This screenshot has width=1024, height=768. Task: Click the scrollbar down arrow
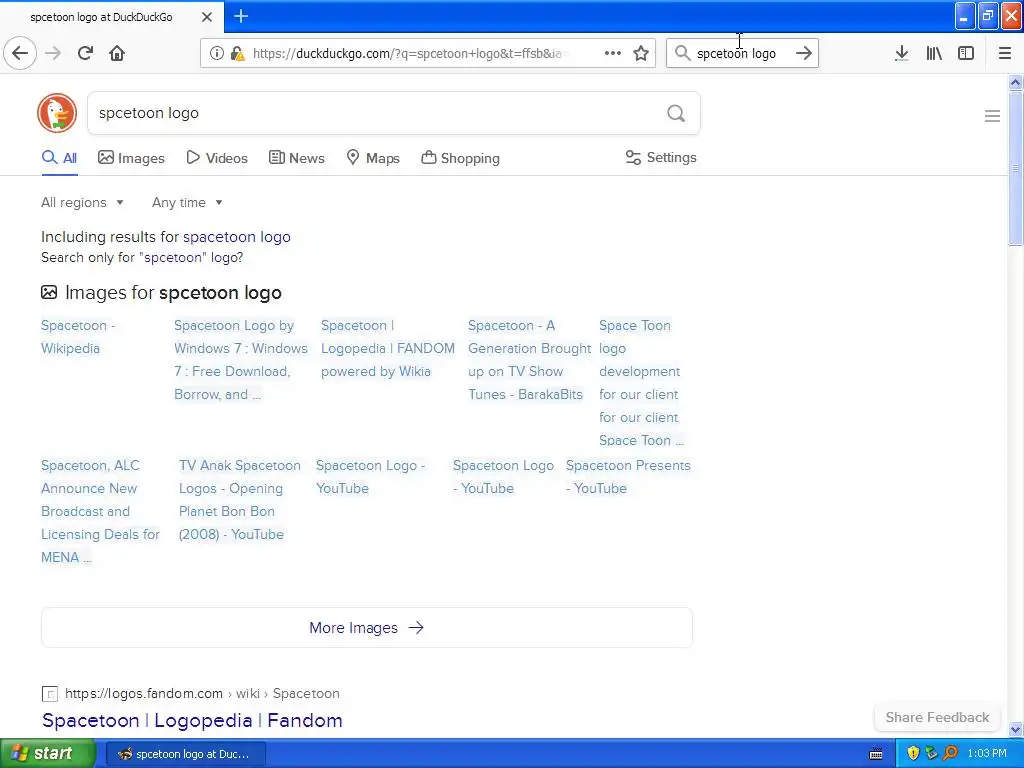1015,729
